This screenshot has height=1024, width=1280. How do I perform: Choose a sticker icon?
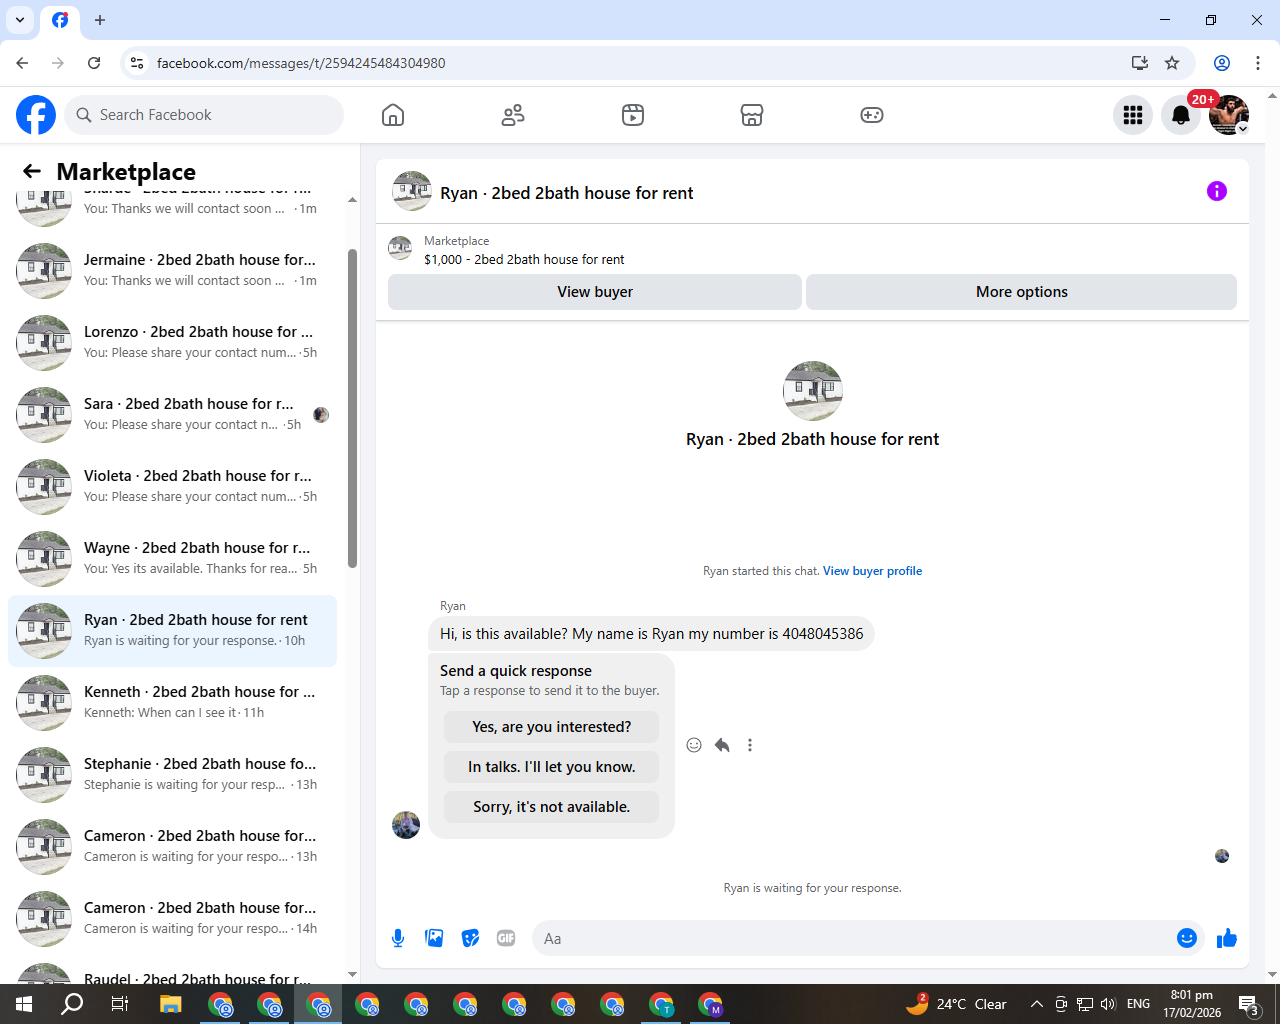(x=470, y=938)
